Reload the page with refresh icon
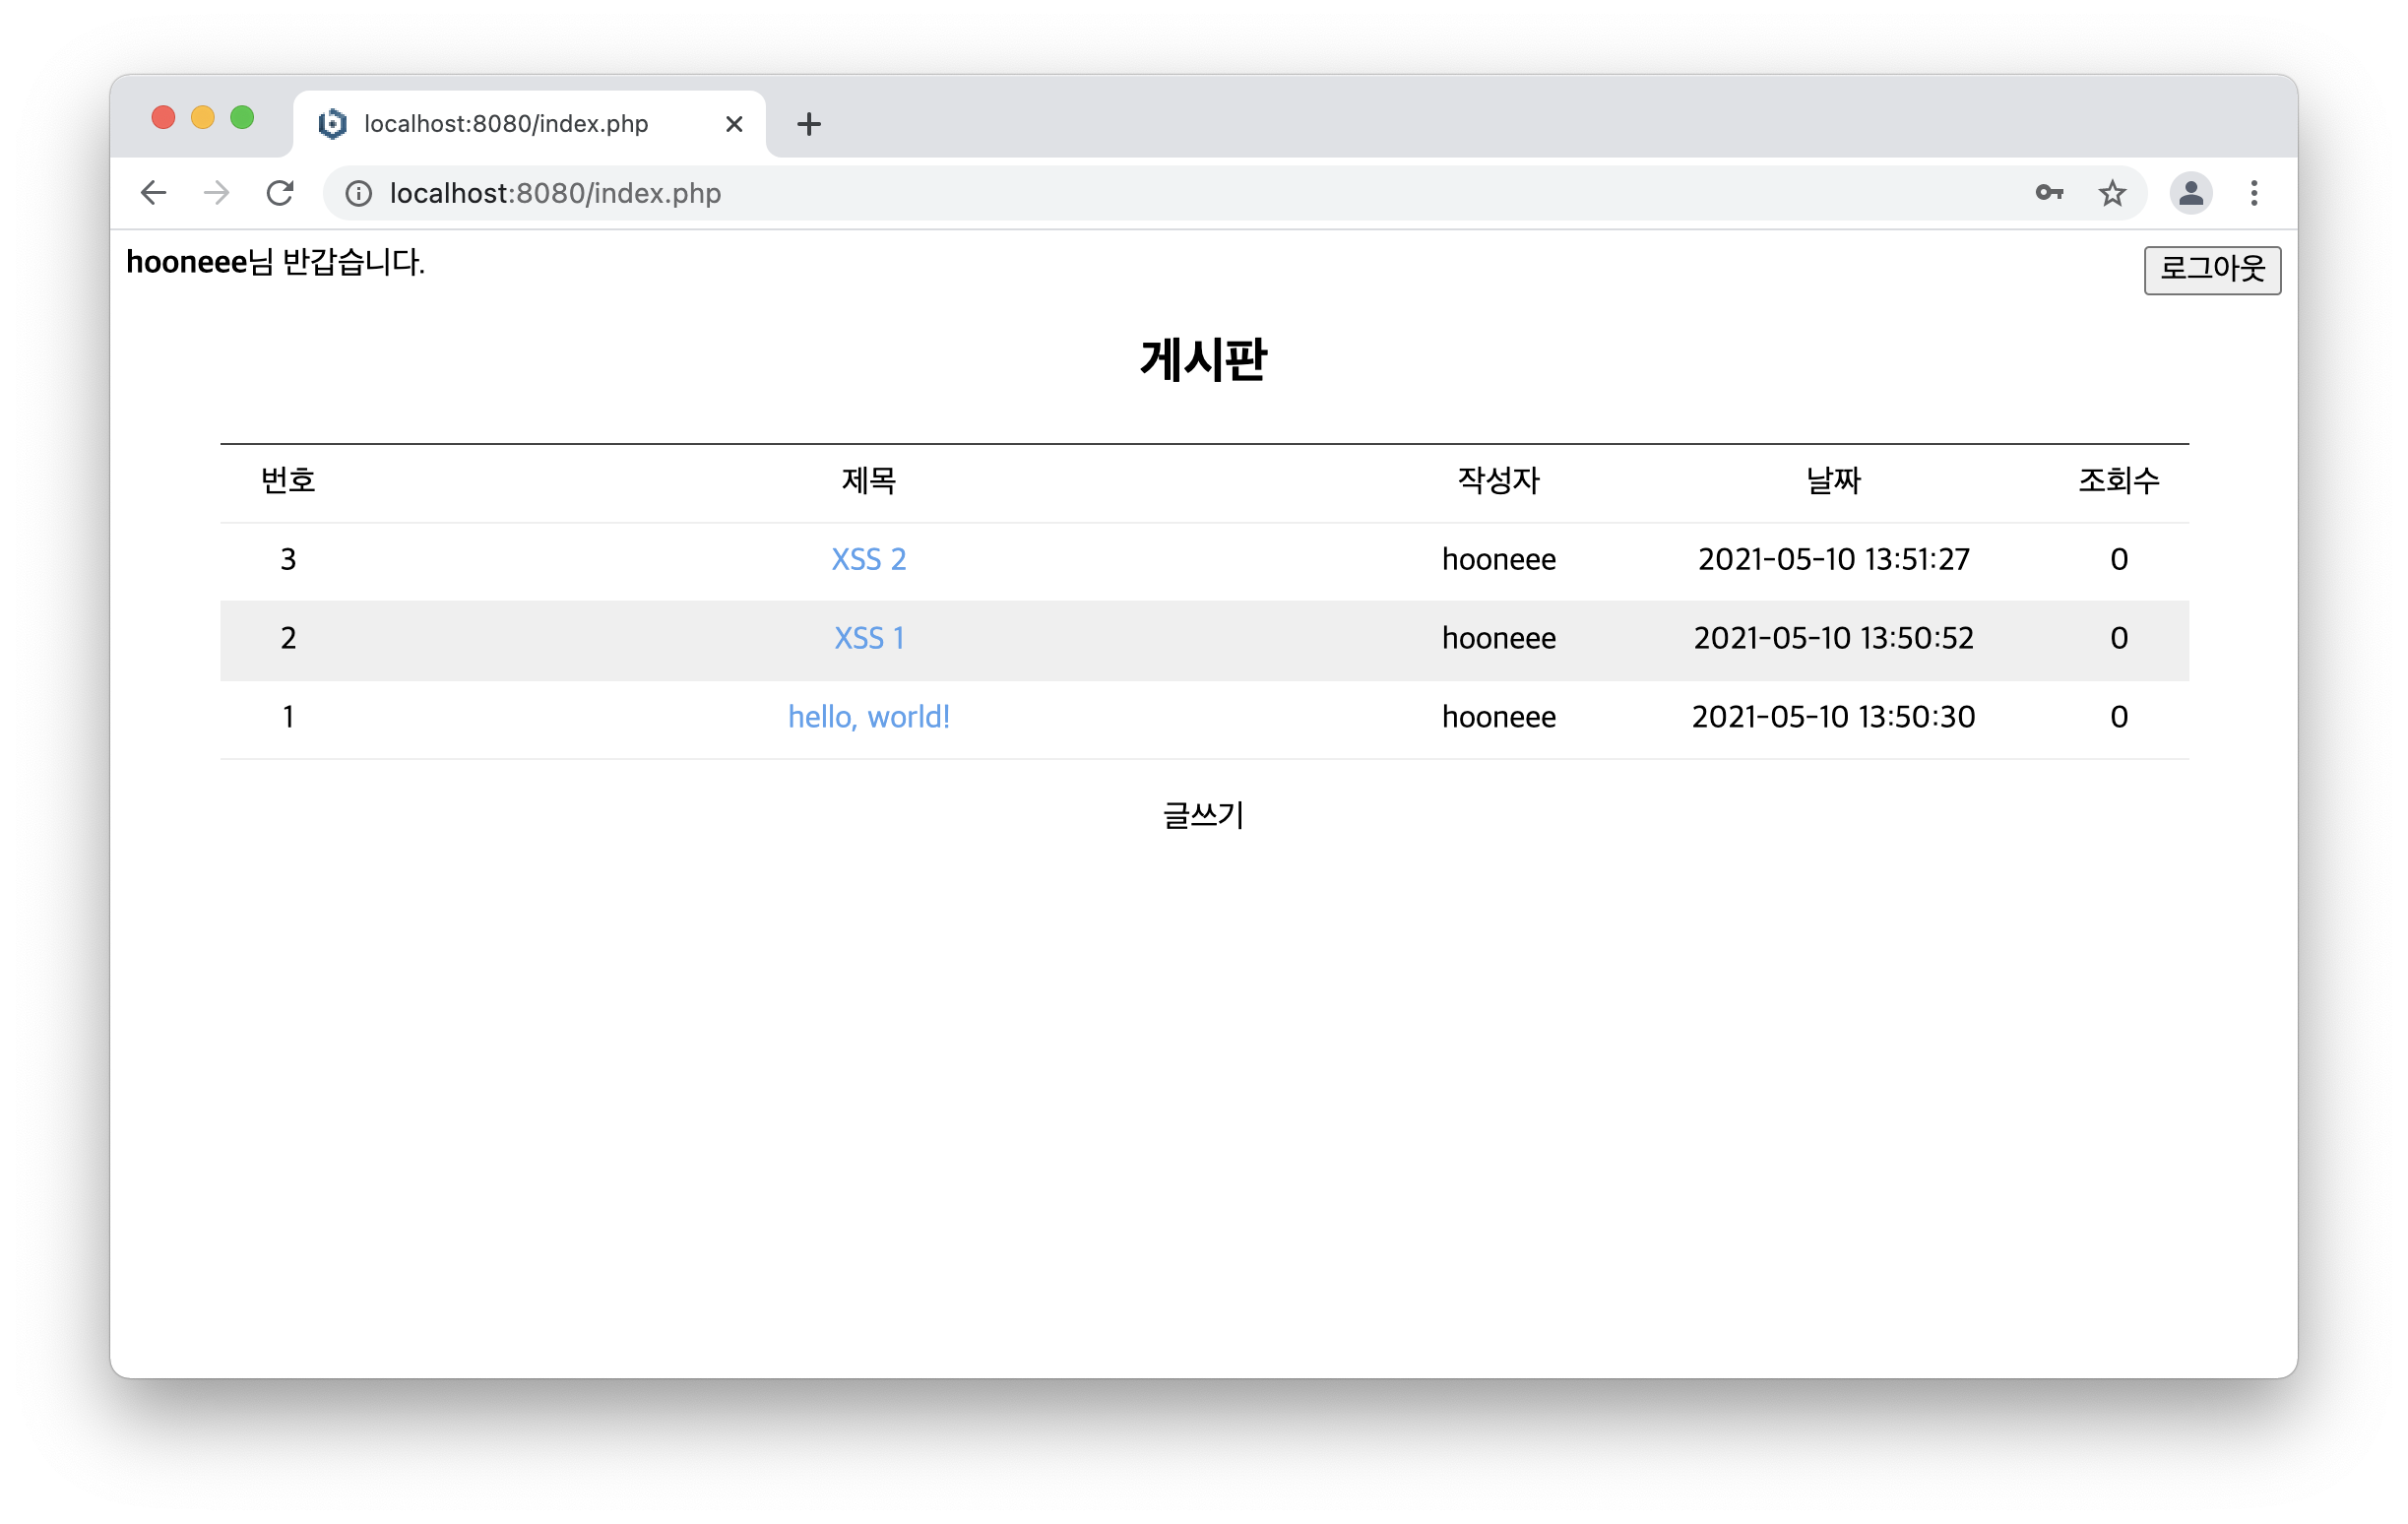The width and height of the screenshot is (2408, 1524). click(x=280, y=193)
